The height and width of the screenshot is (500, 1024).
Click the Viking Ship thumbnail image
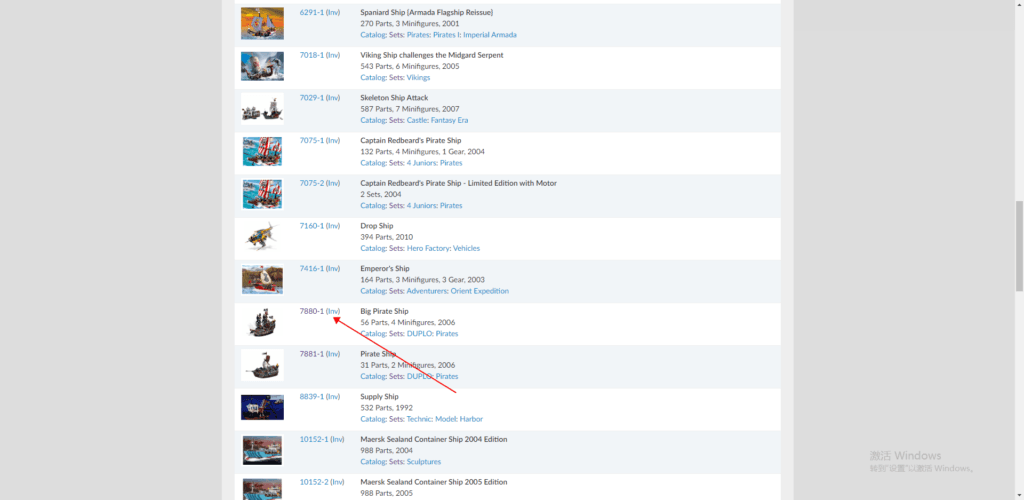pos(263,66)
